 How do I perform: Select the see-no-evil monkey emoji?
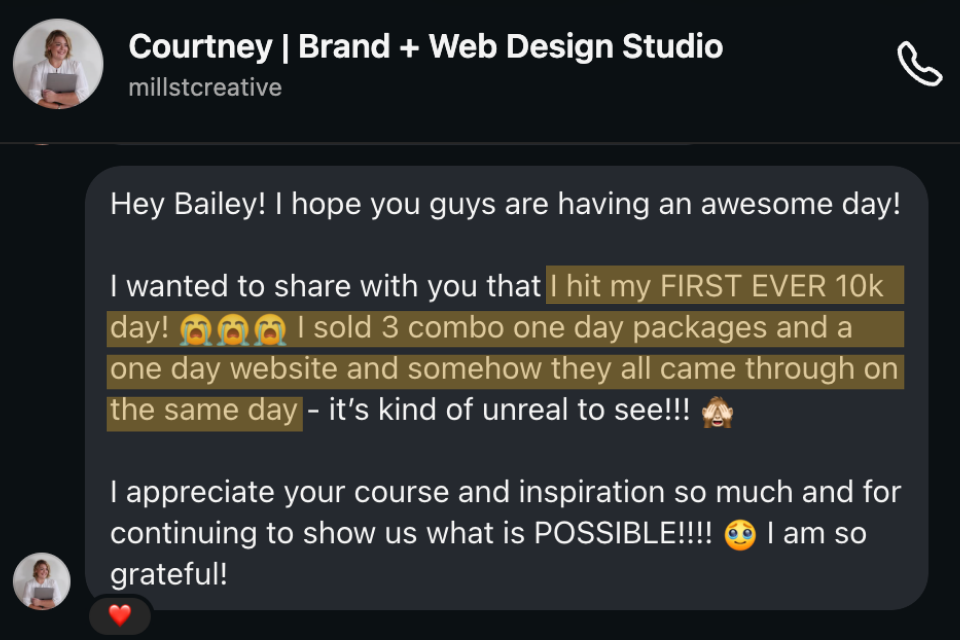click(718, 412)
